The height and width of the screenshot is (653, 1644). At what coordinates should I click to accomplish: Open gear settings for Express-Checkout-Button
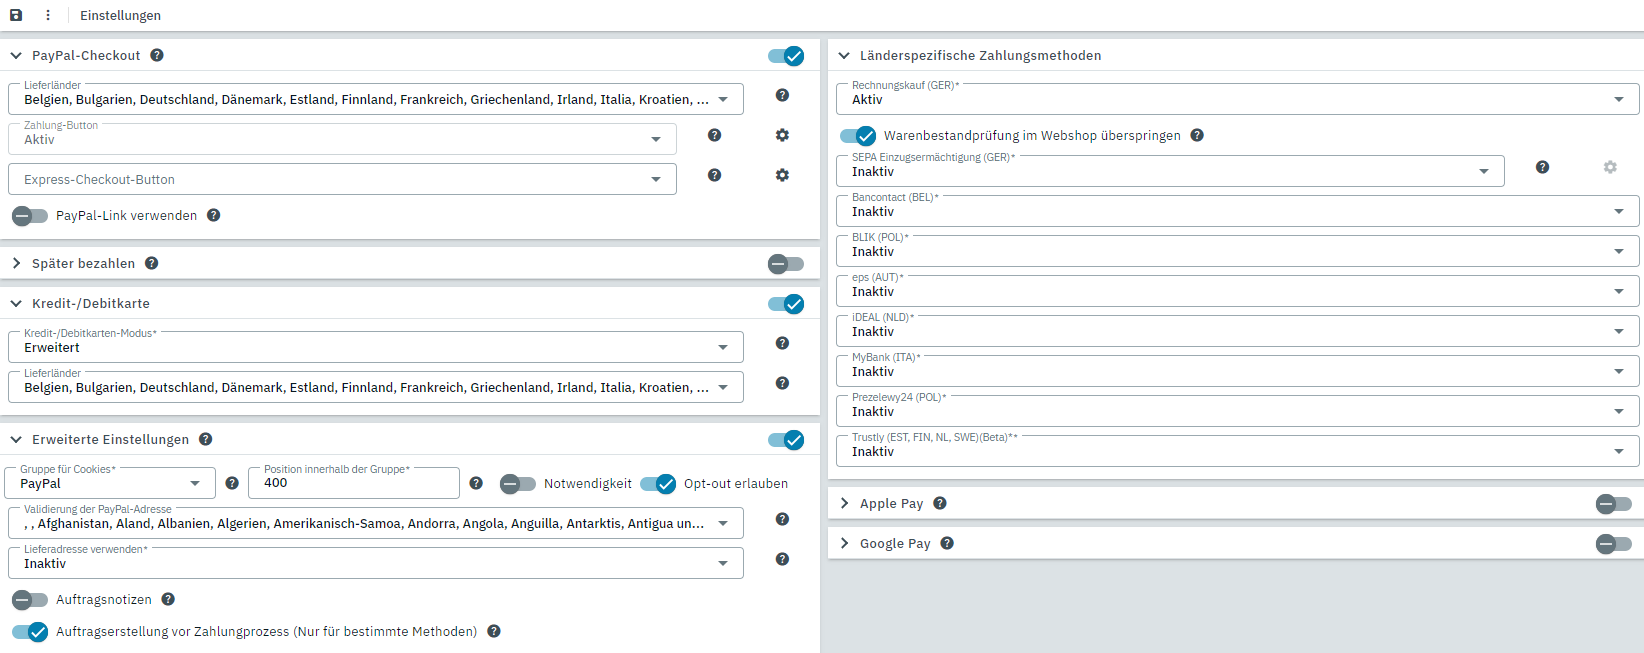pyautogui.click(x=782, y=175)
